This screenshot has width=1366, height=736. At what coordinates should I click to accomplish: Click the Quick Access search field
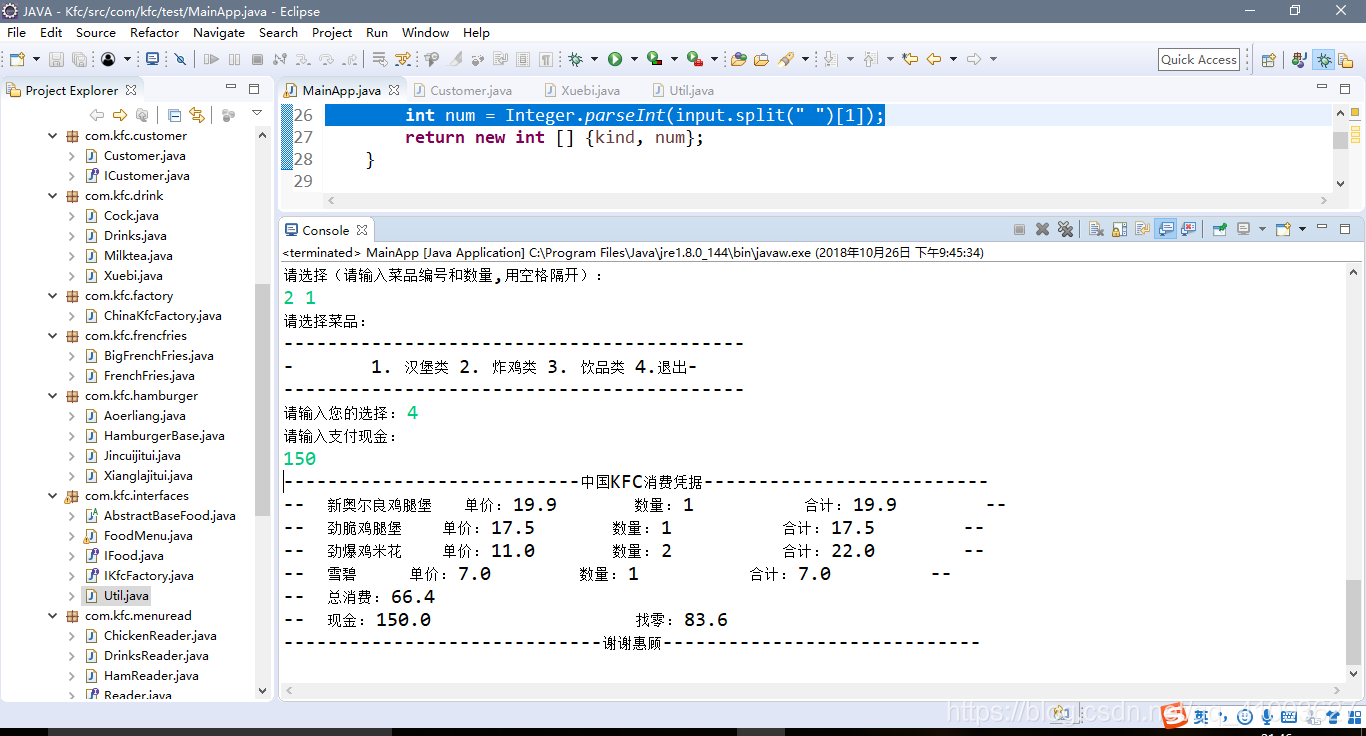tap(1199, 59)
